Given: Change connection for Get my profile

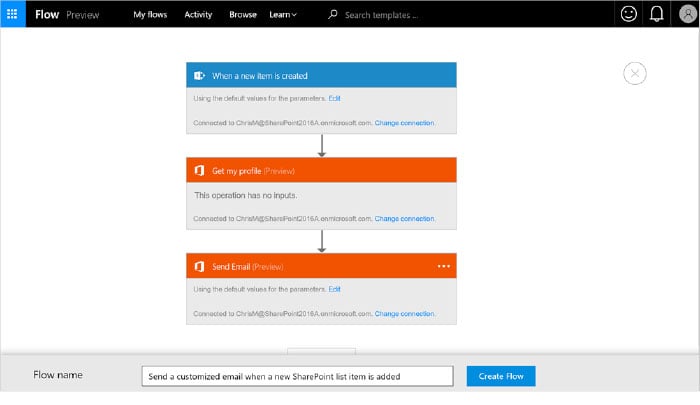Looking at the screenshot, I should pos(404,218).
